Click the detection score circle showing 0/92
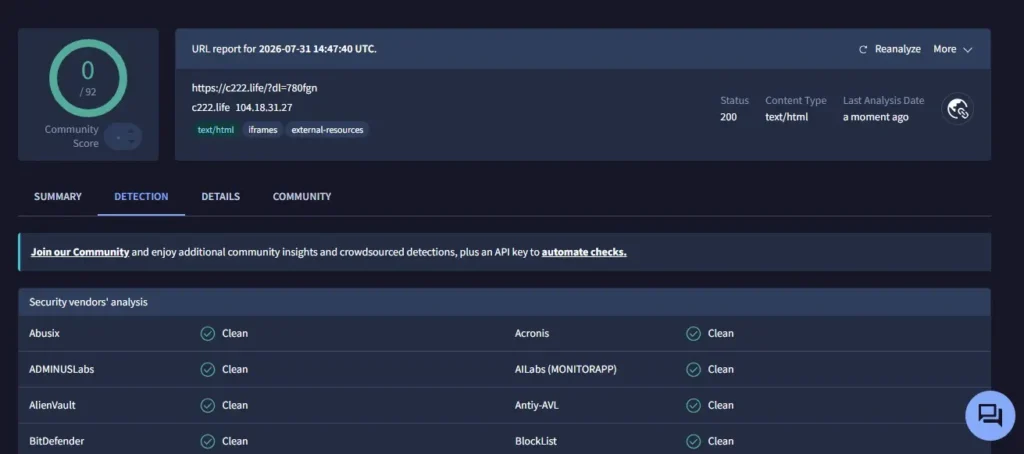This screenshot has height=454, width=1024. pos(88,78)
